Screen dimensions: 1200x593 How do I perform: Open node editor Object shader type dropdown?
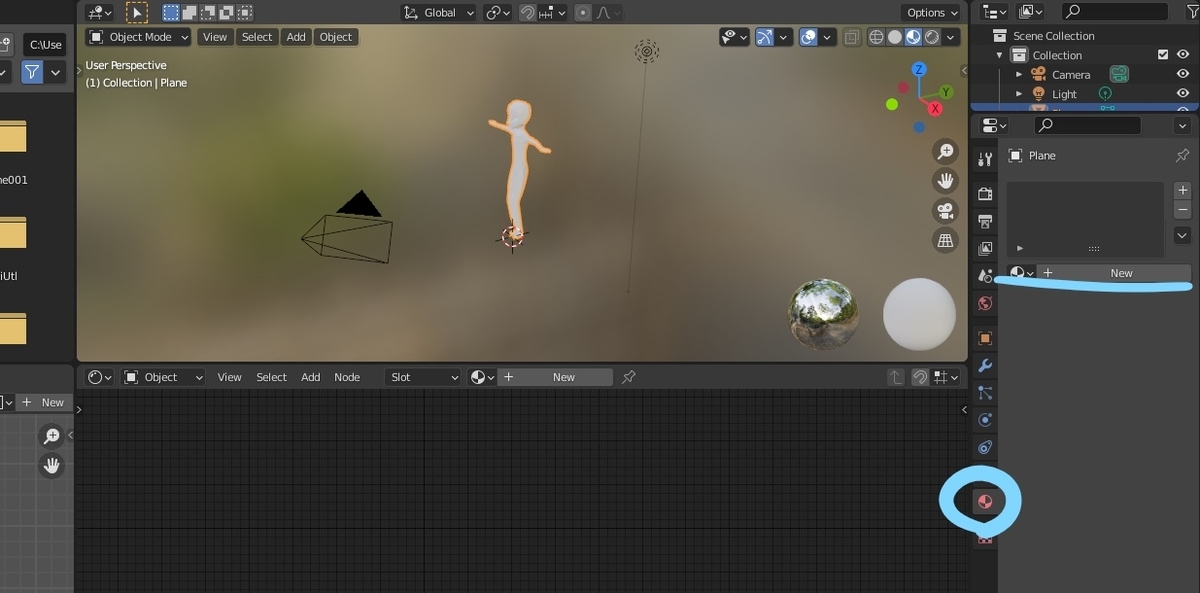[x=163, y=377]
